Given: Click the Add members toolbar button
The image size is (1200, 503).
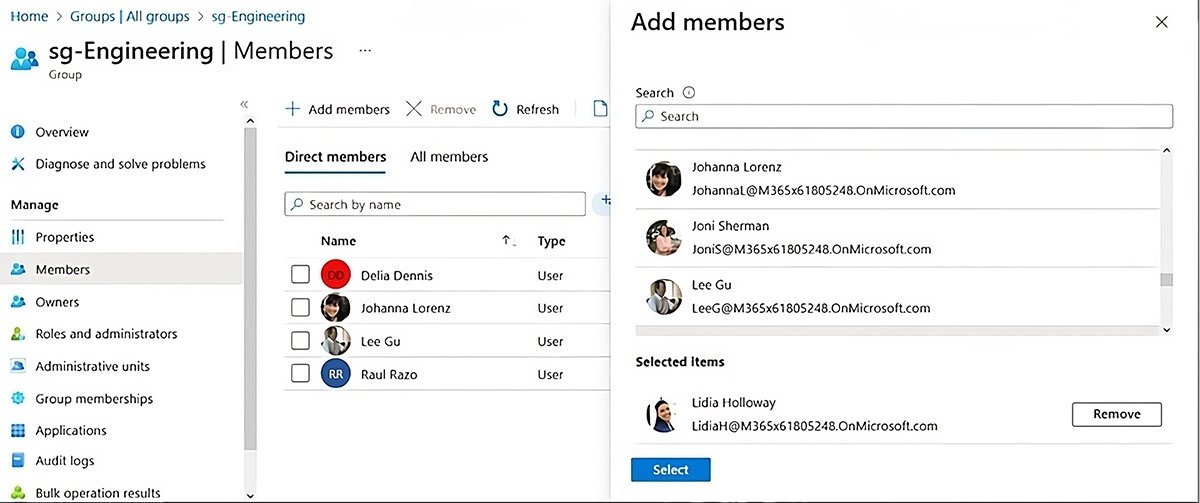Looking at the screenshot, I should 338,109.
